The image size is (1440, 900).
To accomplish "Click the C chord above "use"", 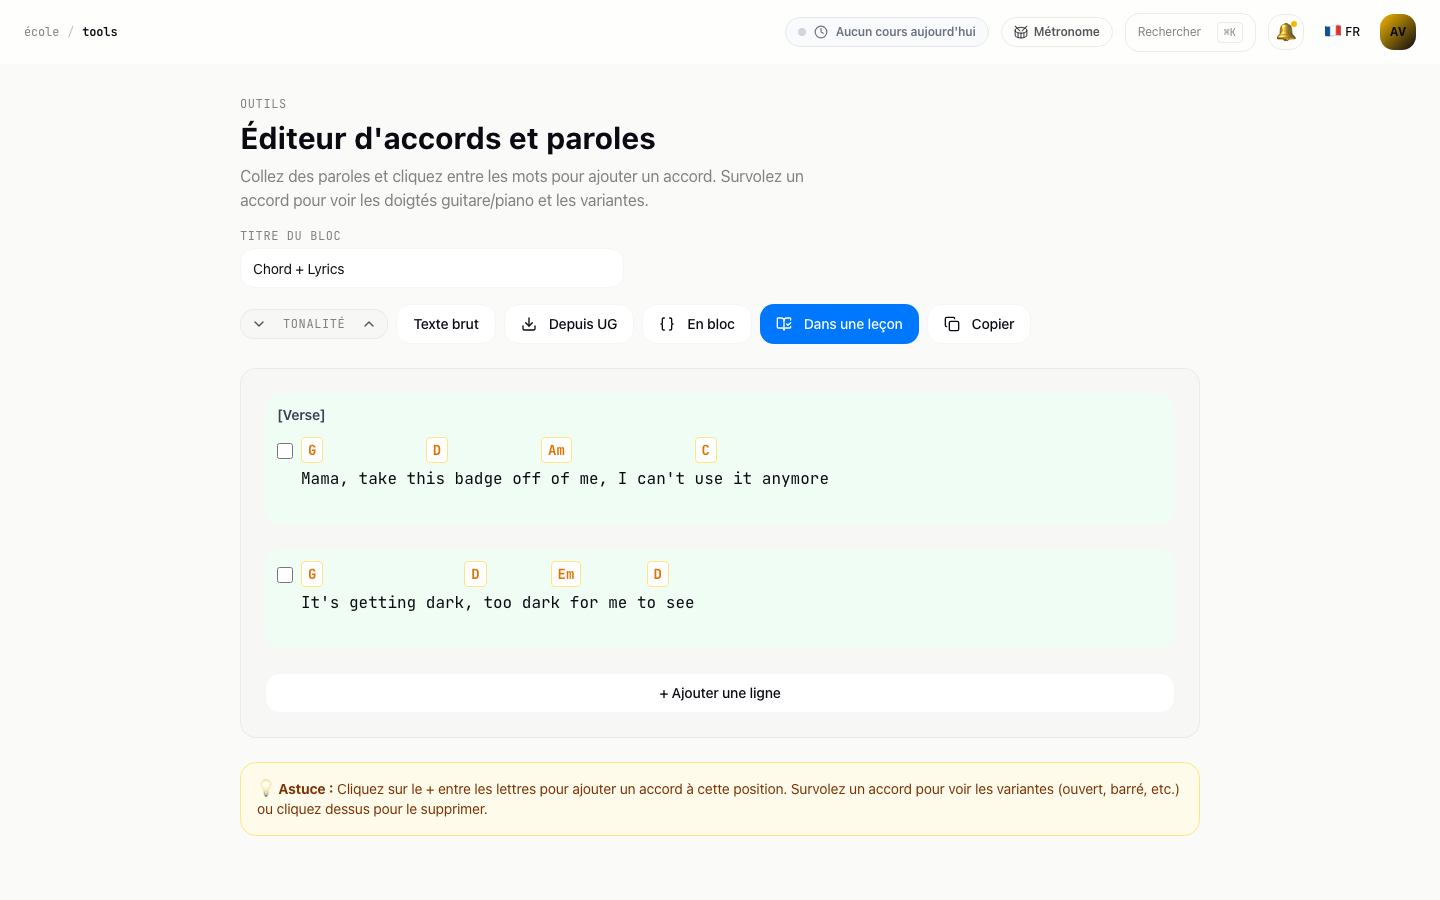I will pos(706,450).
